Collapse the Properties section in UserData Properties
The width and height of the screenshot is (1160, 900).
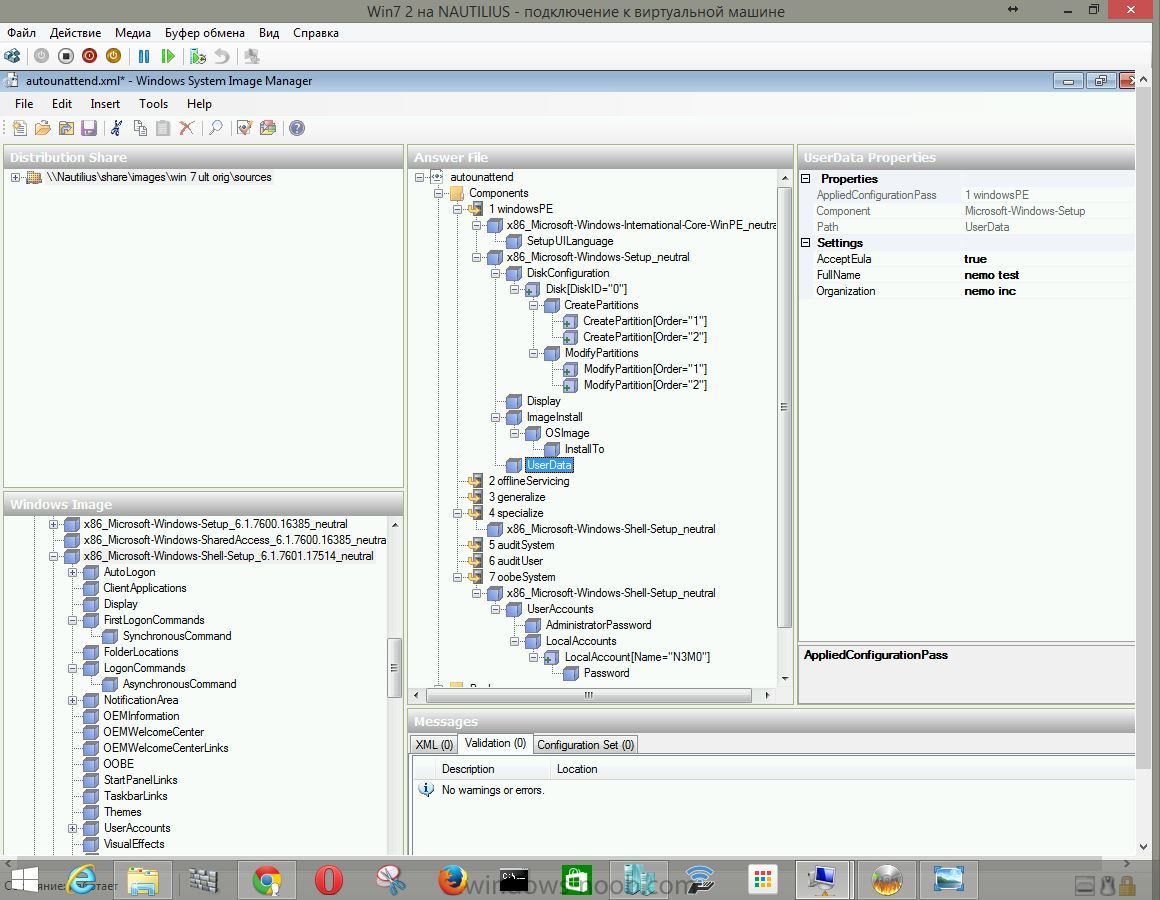pos(806,179)
